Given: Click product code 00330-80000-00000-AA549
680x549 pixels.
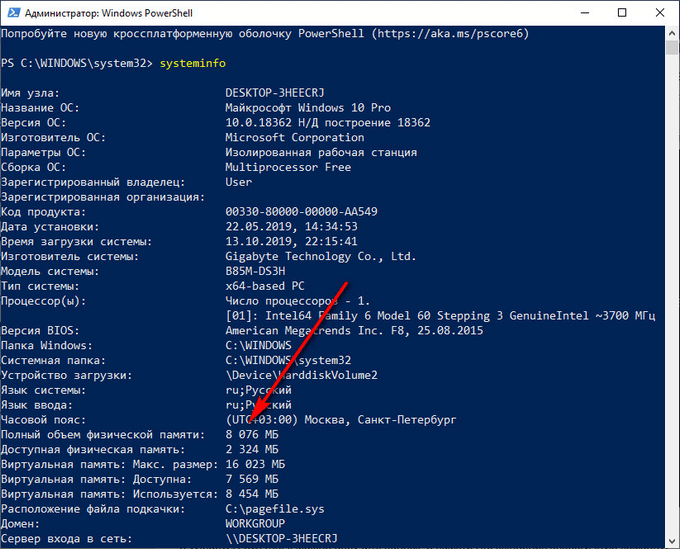Looking at the screenshot, I should tap(301, 212).
